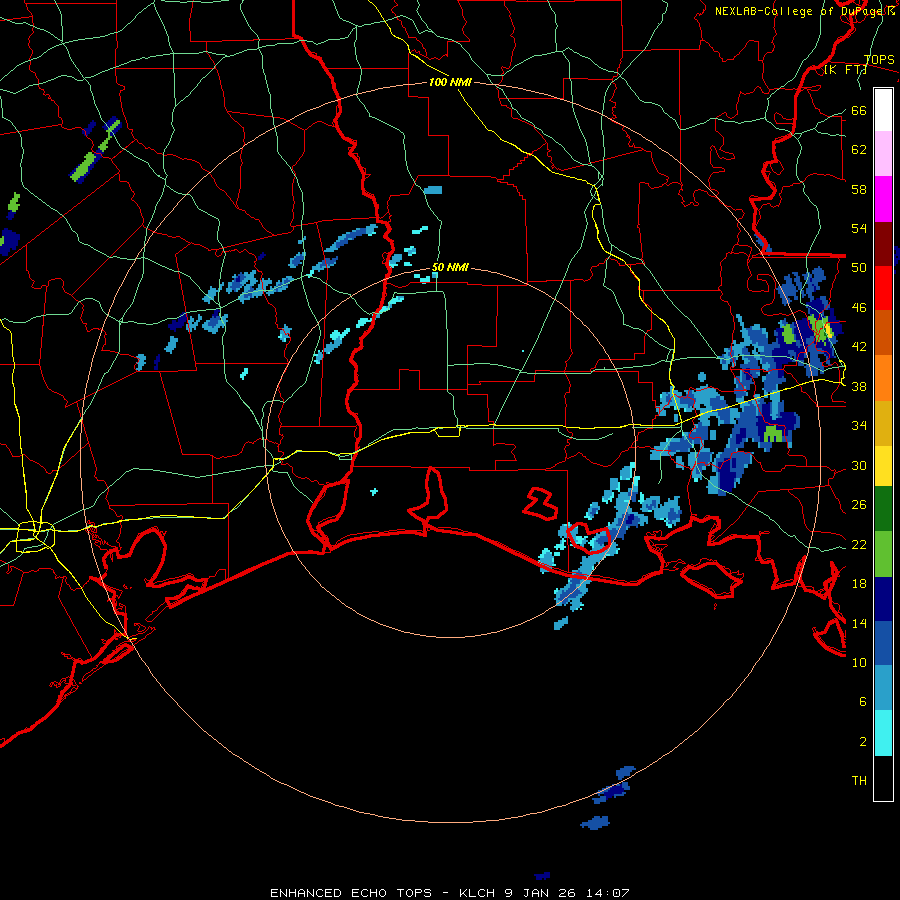
Task: Select the navy blue legend color block
Action: (883, 599)
